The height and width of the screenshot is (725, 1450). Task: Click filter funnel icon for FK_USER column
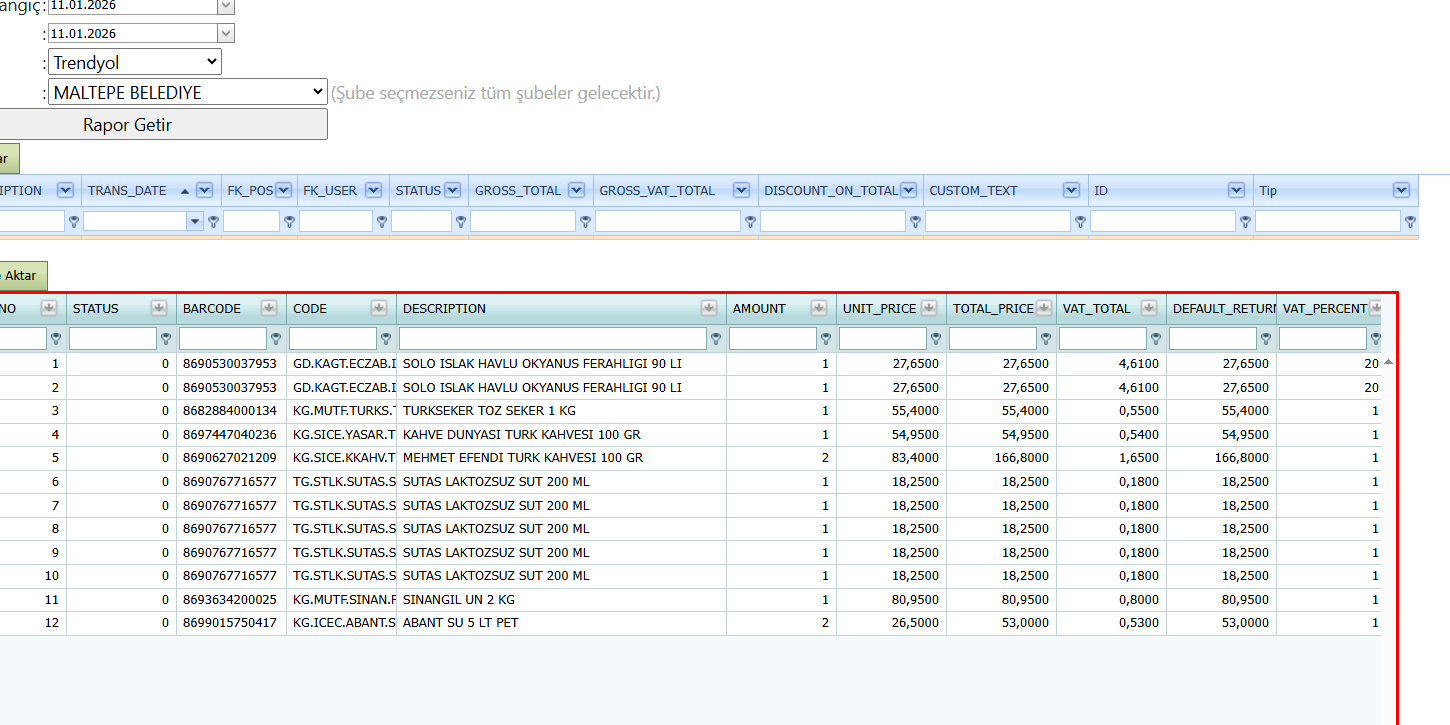pos(382,222)
